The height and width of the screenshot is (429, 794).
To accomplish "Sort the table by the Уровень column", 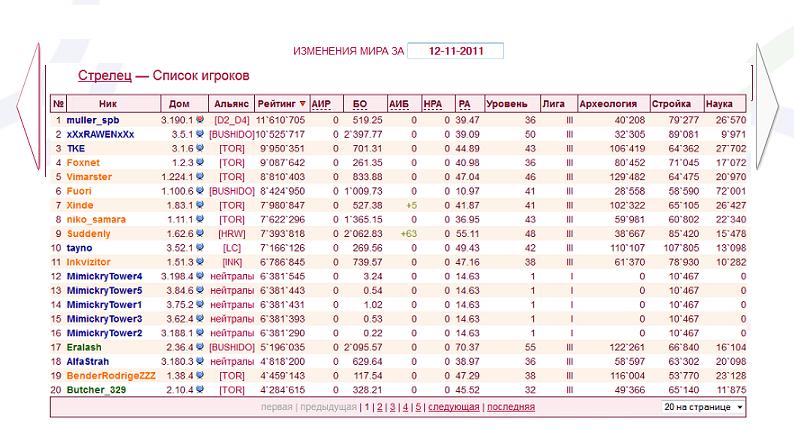I will 506,103.
